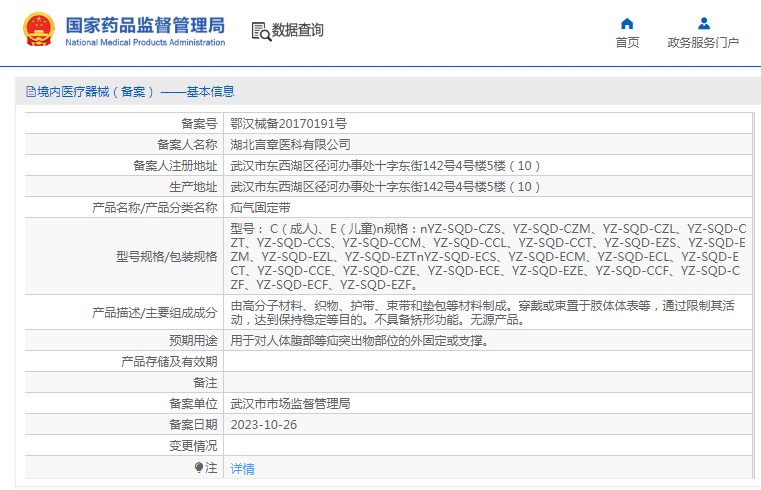Click the national emblem logo
The width and height of the screenshot is (761, 490).
pyautogui.click(x=39, y=30)
